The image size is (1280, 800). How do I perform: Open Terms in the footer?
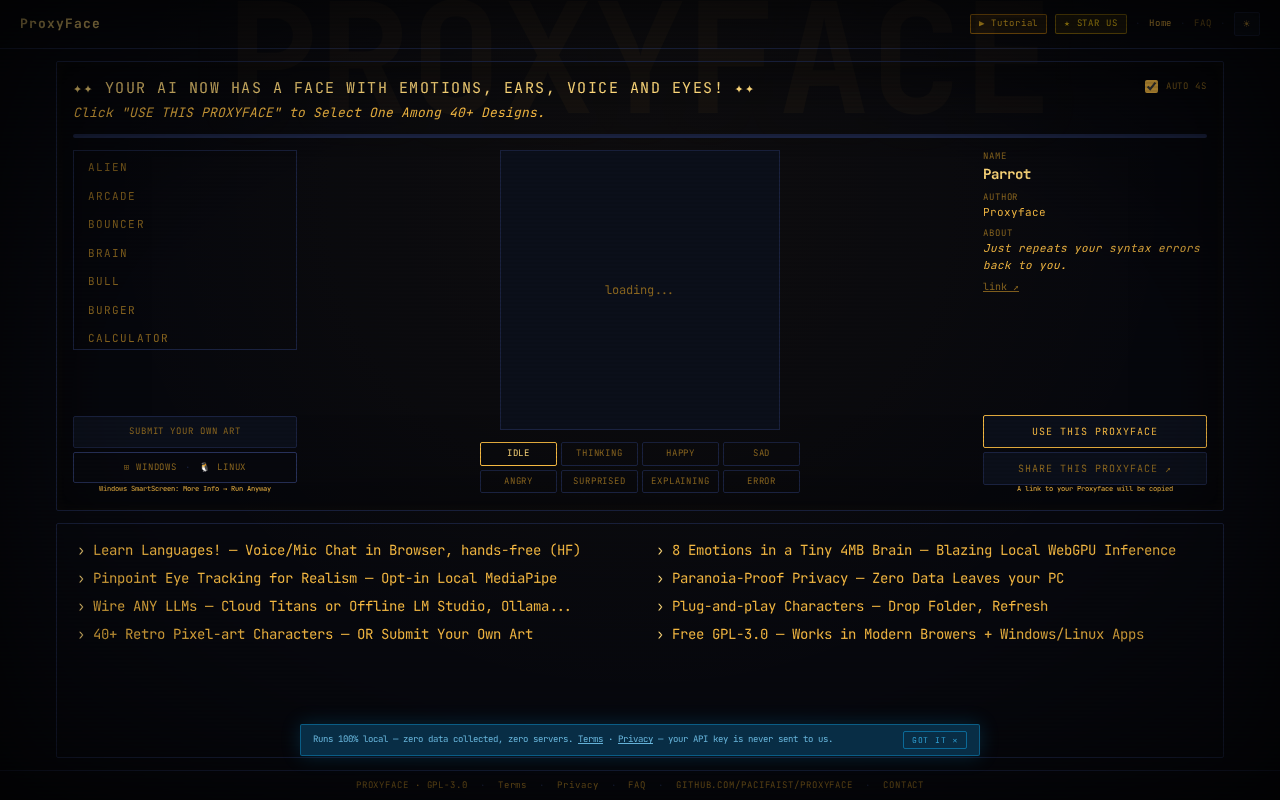tap(512, 785)
